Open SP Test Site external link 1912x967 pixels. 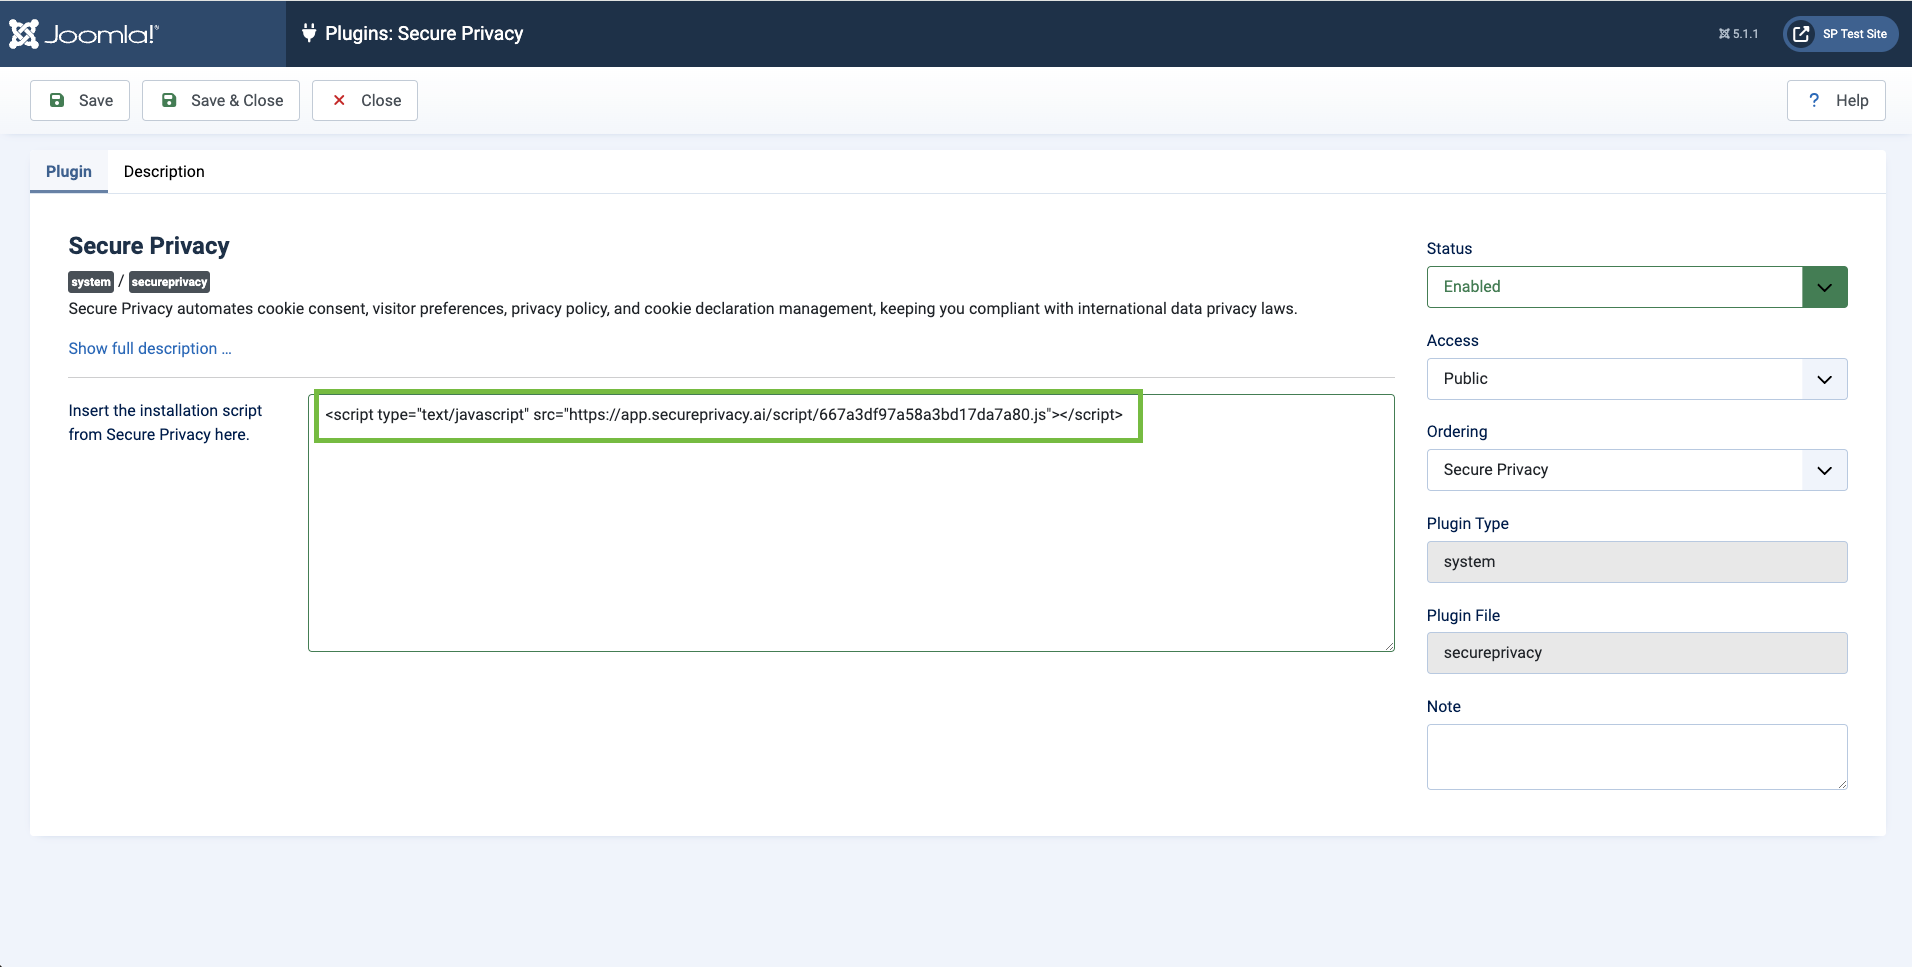pyautogui.click(x=1840, y=34)
